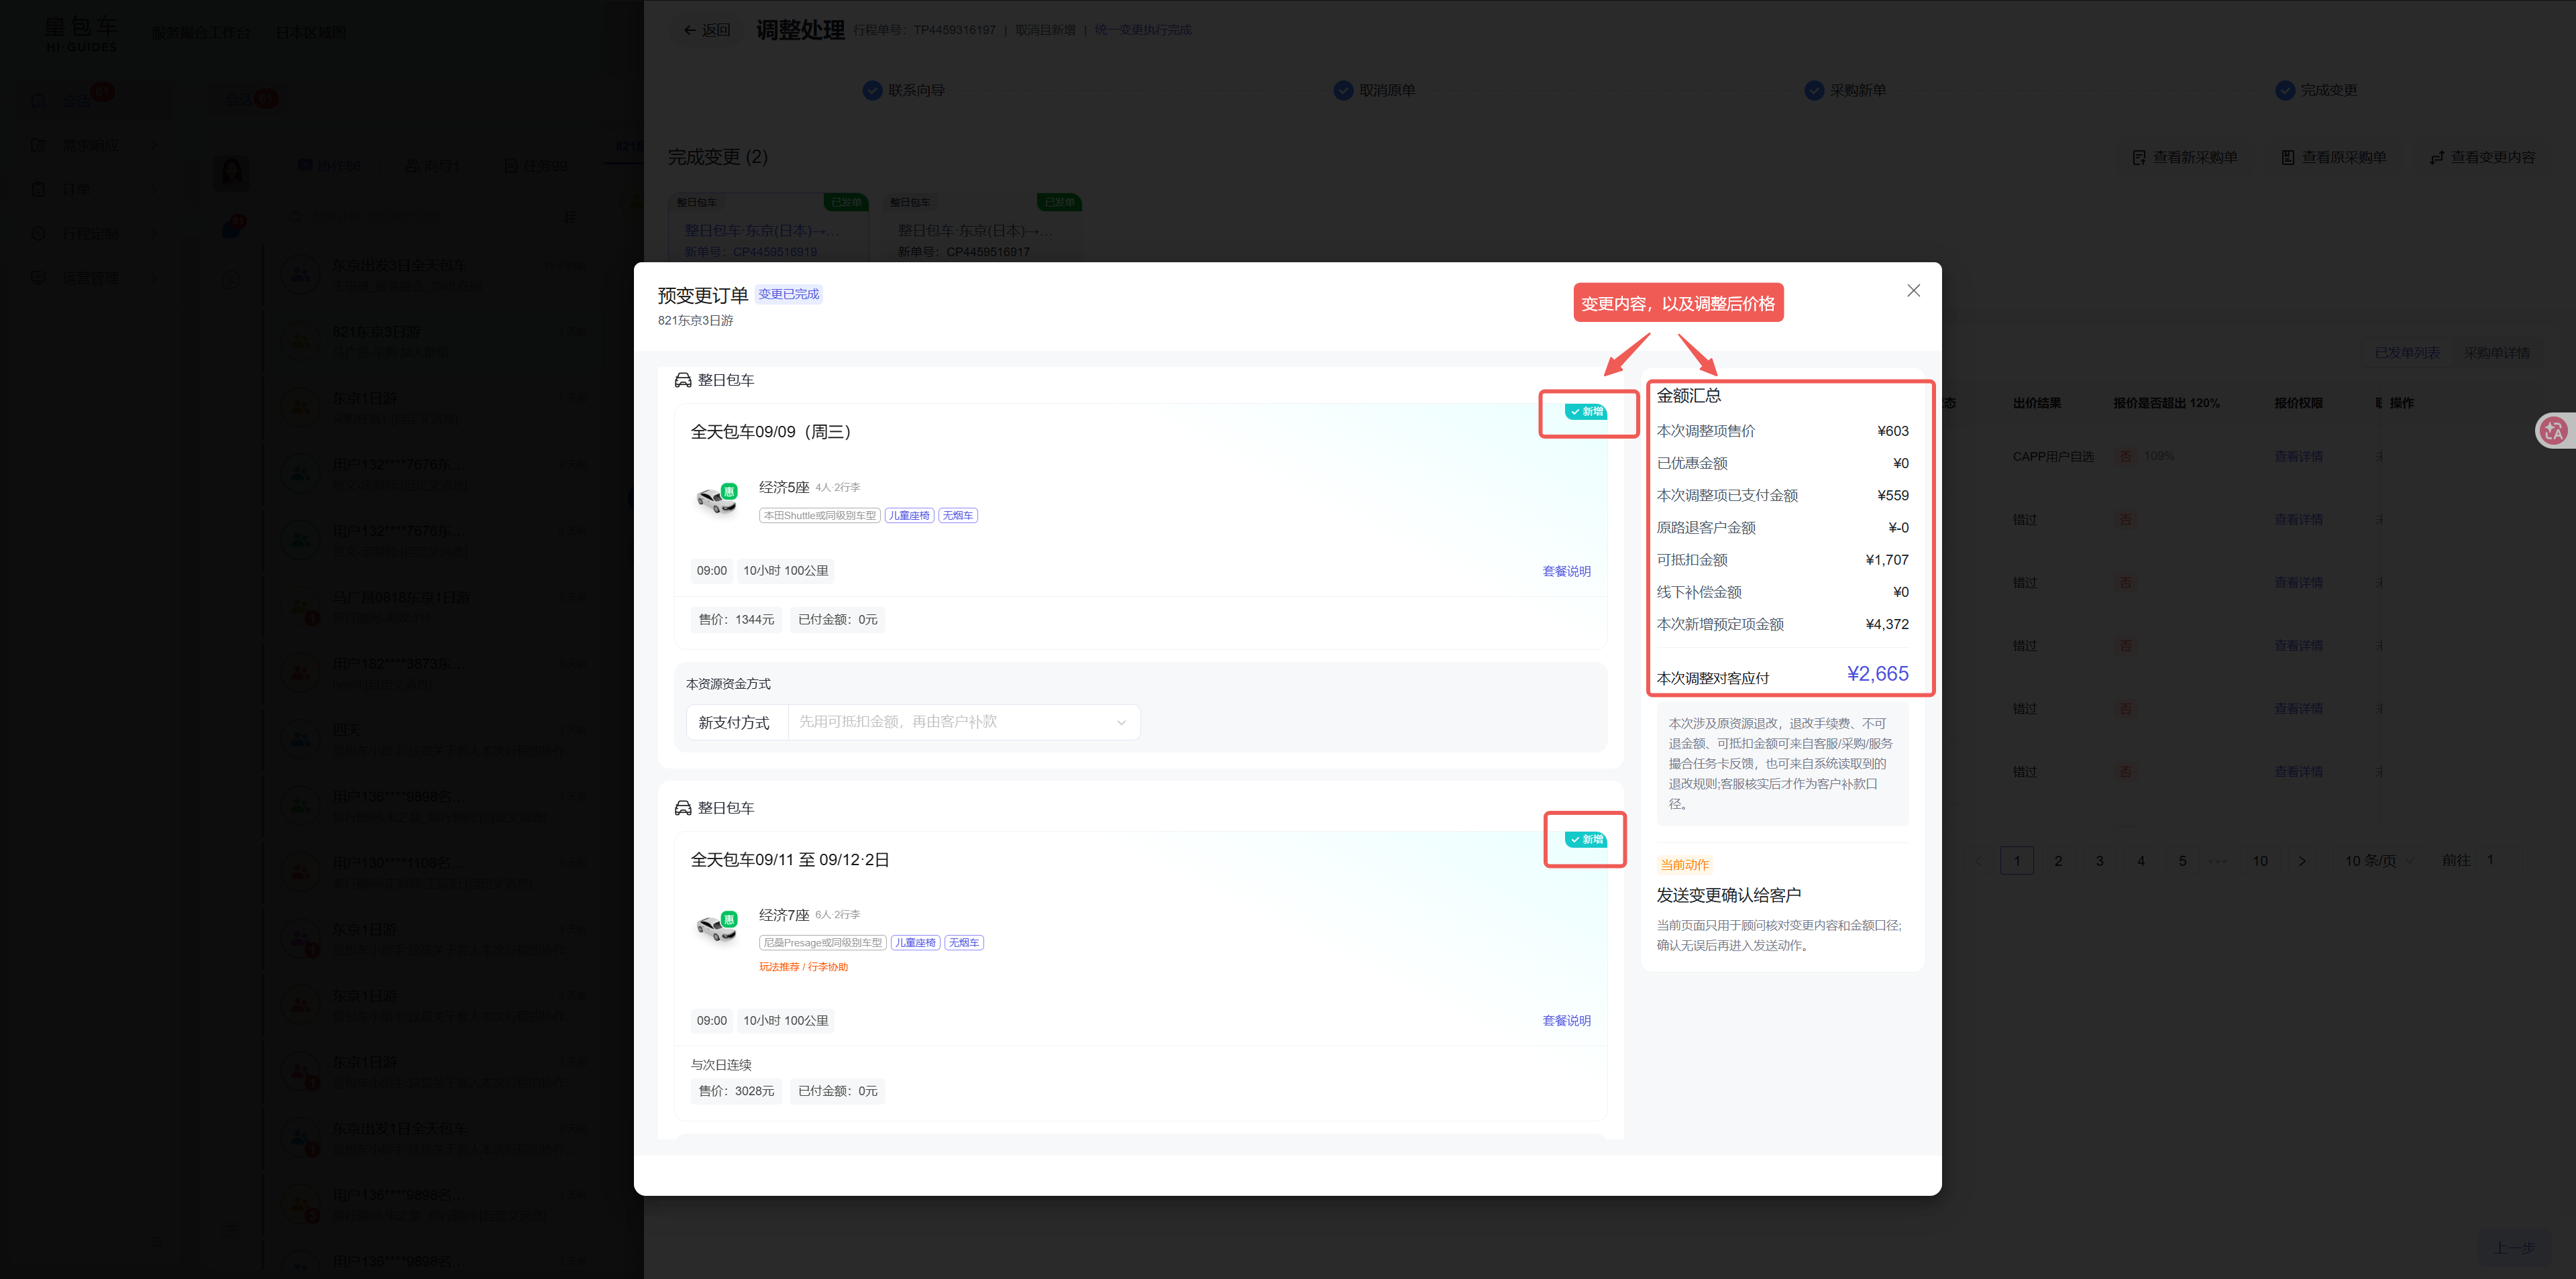This screenshot has width=2576, height=1279.
Task: Open 套餐说明 for the 09/09 charter
Action: [x=1566, y=571]
